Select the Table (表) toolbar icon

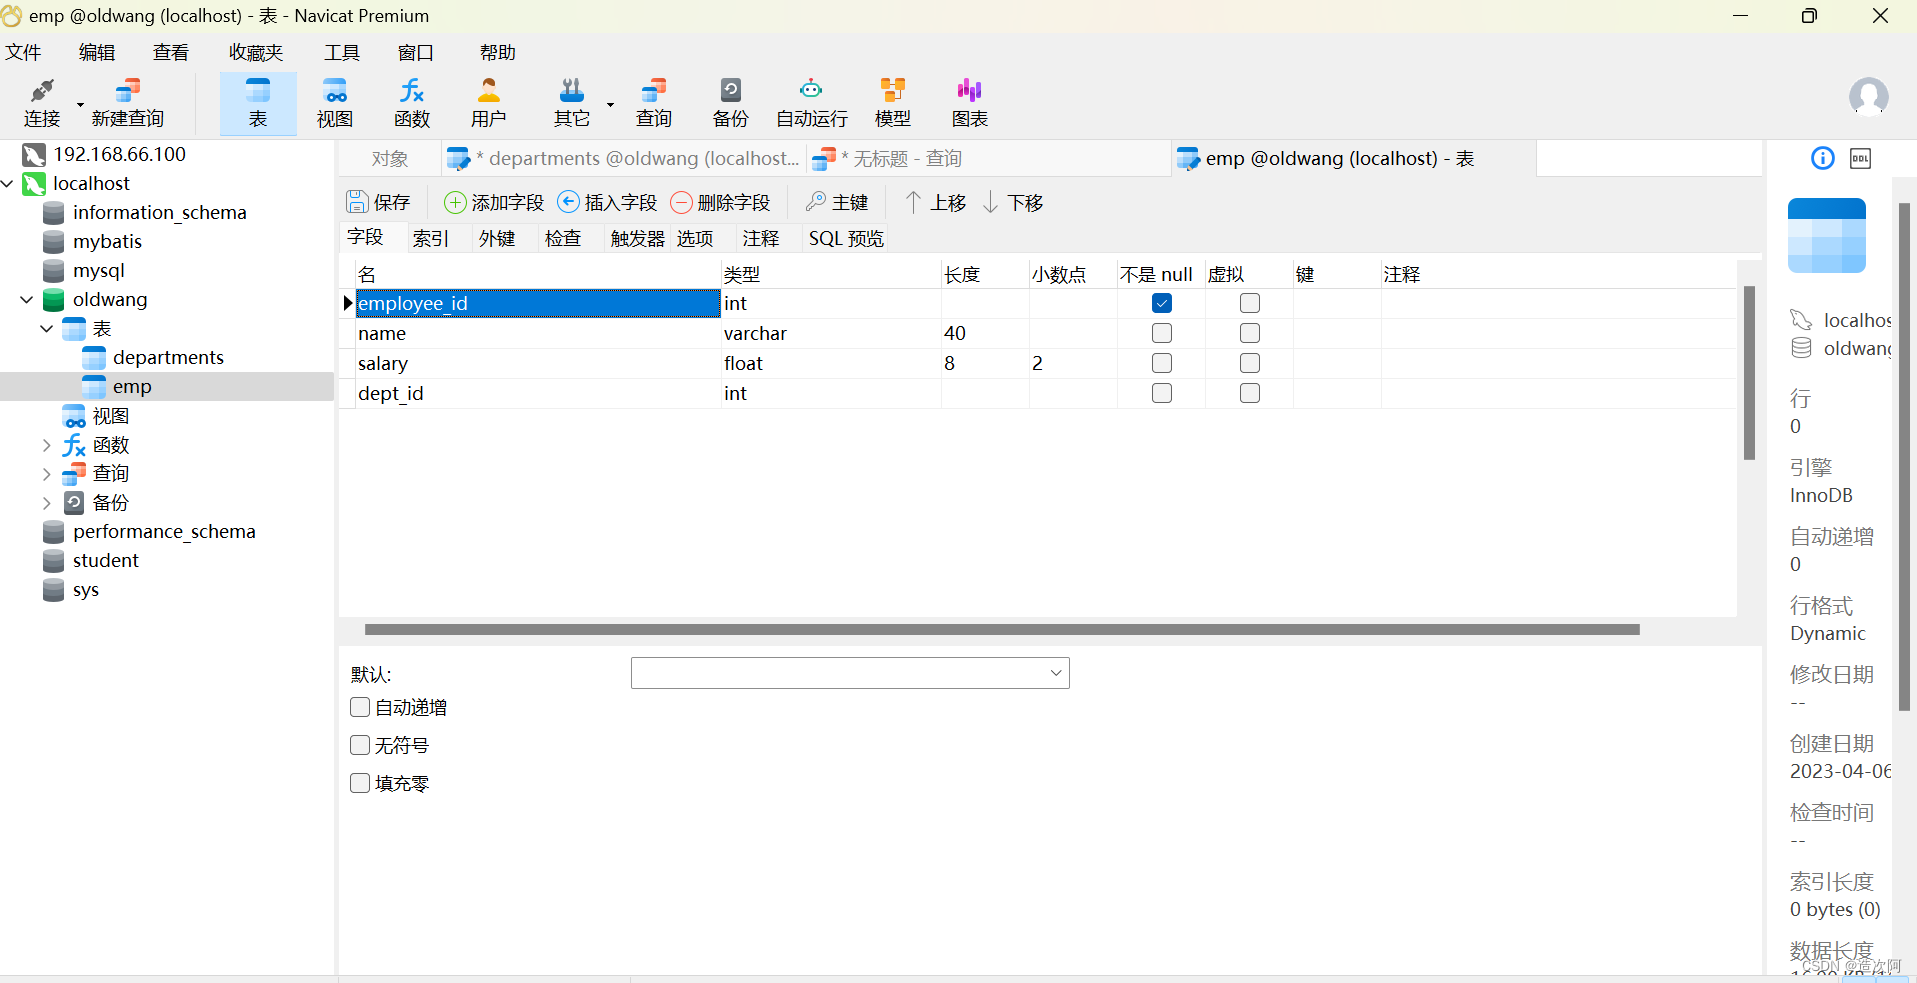[258, 103]
